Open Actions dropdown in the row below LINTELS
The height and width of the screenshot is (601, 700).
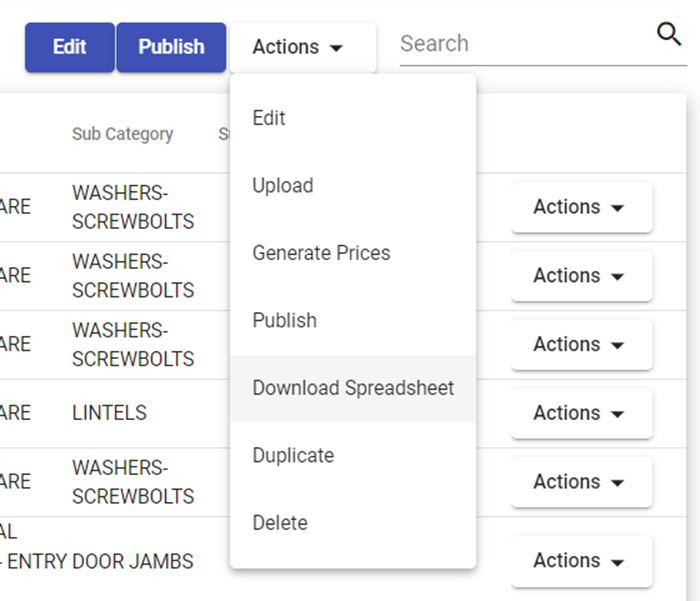click(x=581, y=482)
